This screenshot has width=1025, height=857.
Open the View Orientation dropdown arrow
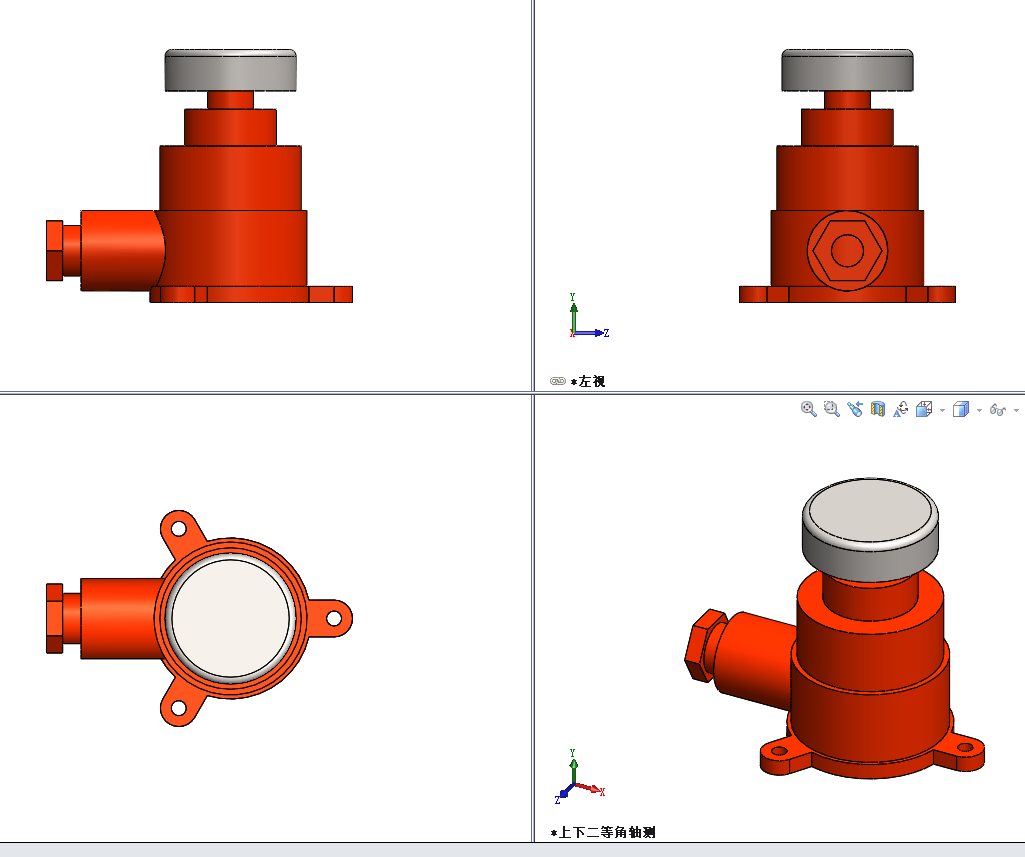coord(942,411)
